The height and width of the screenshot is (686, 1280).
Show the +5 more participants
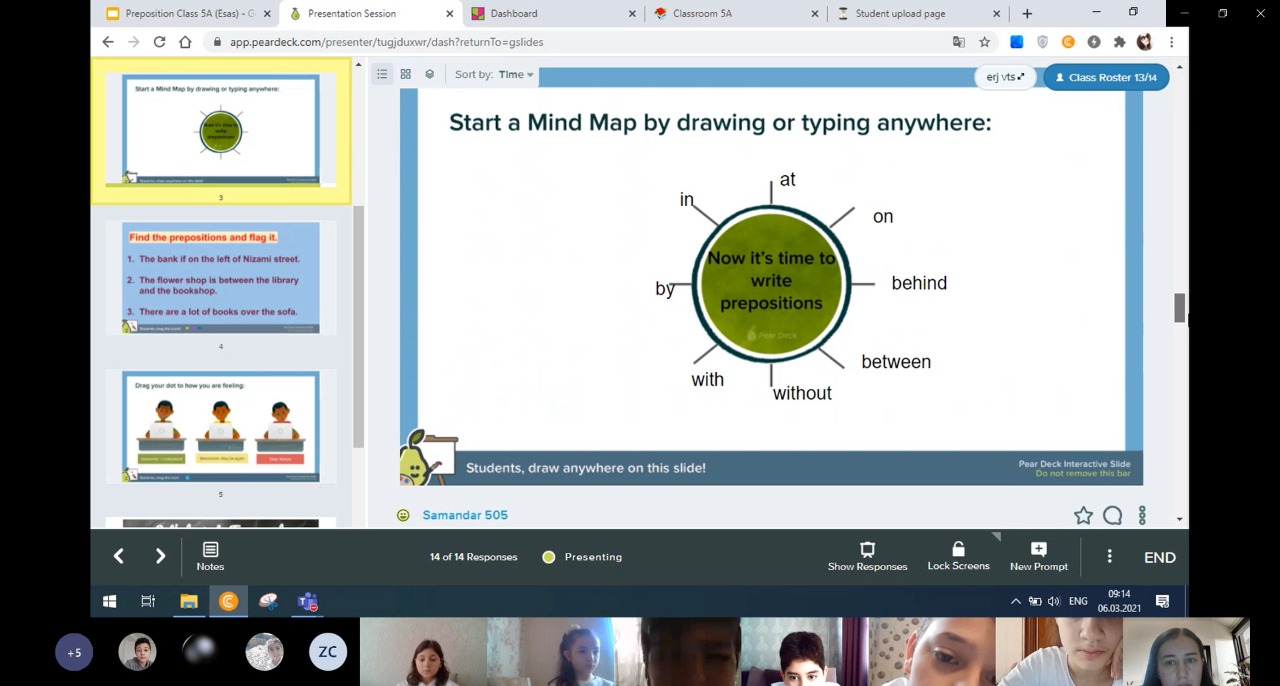[x=74, y=652]
